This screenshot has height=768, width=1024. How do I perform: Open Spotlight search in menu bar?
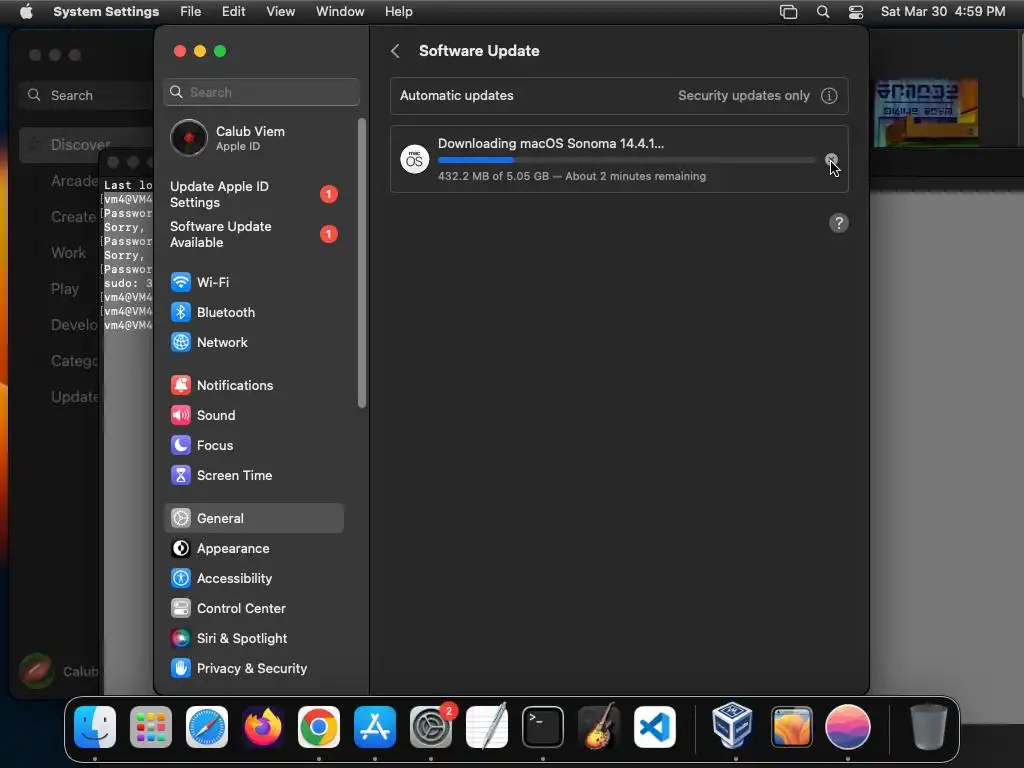pos(823,12)
